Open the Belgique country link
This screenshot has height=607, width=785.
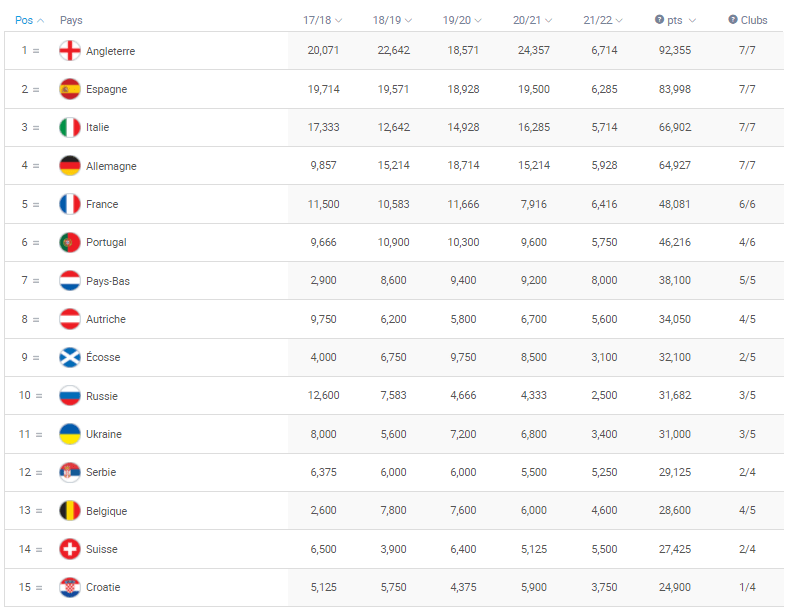[107, 511]
